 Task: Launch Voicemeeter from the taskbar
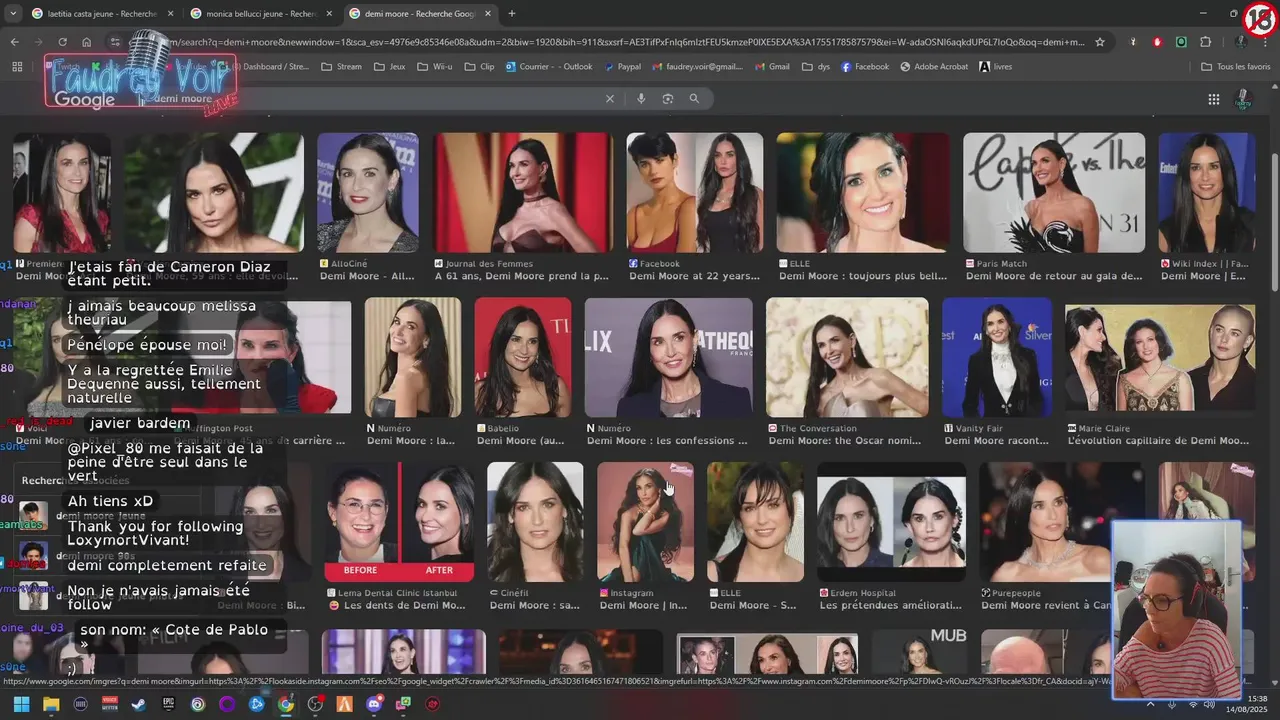click(110, 704)
